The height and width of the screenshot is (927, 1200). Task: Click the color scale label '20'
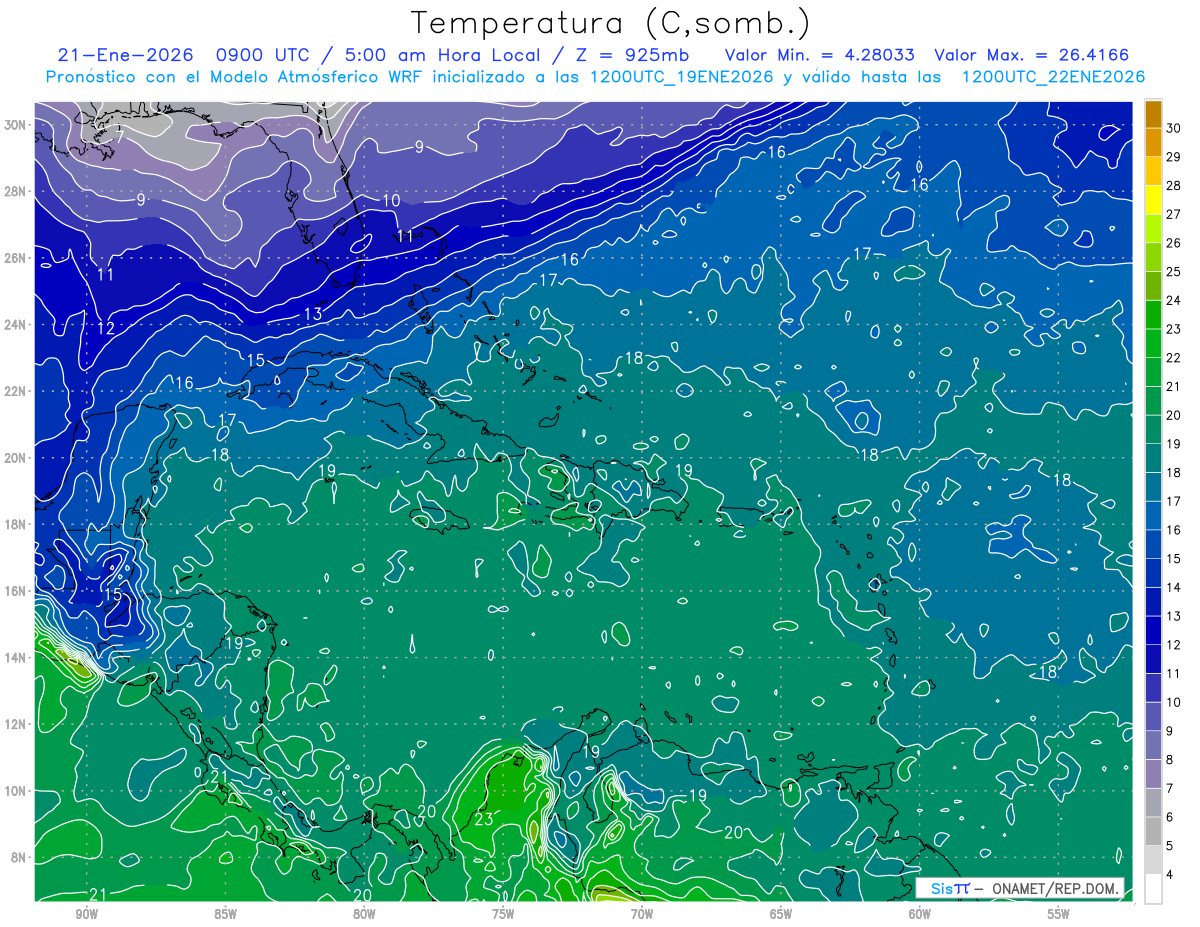1174,415
